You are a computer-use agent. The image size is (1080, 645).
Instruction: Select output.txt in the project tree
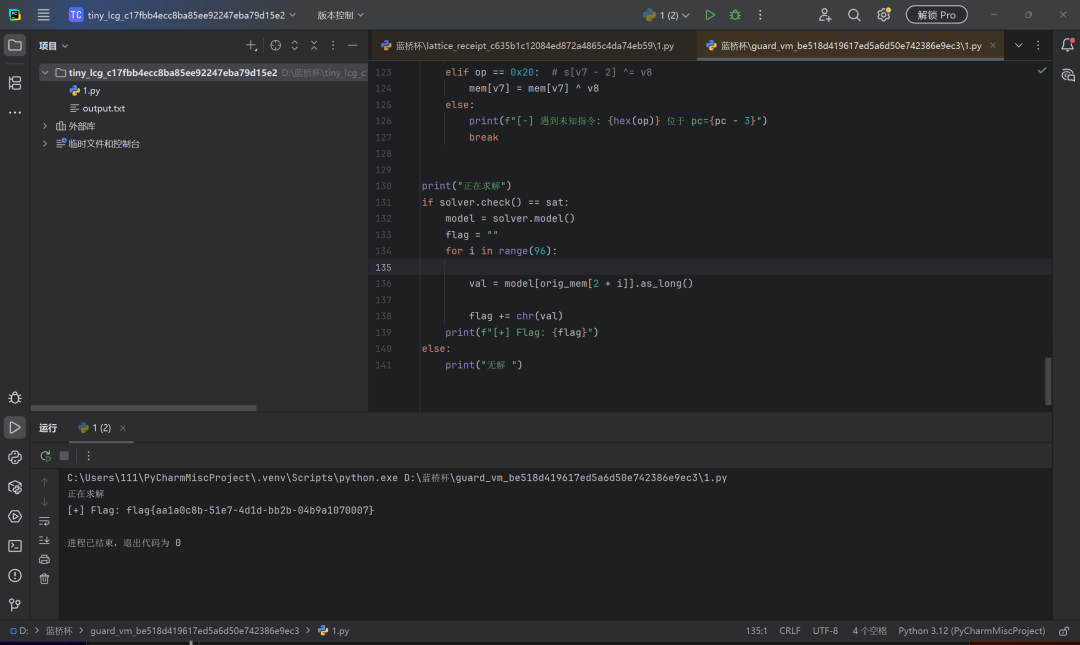tap(103, 108)
